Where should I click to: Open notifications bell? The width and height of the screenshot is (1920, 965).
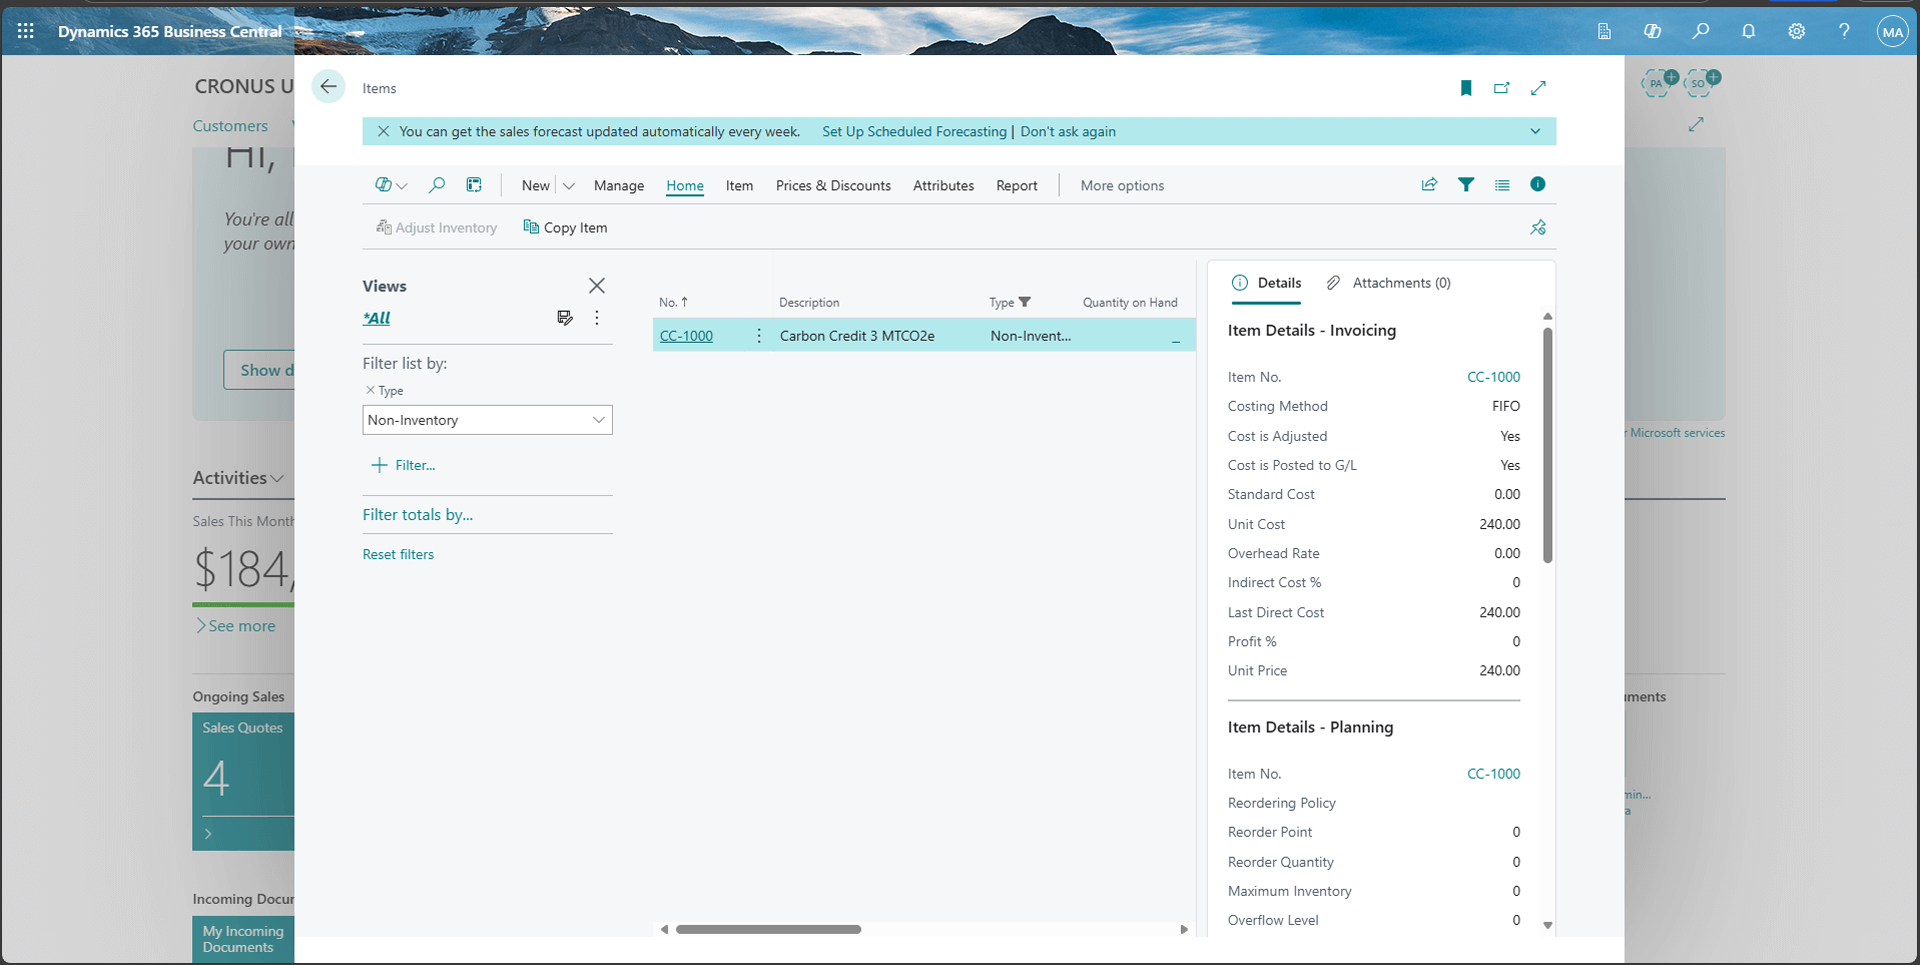[x=1748, y=31]
